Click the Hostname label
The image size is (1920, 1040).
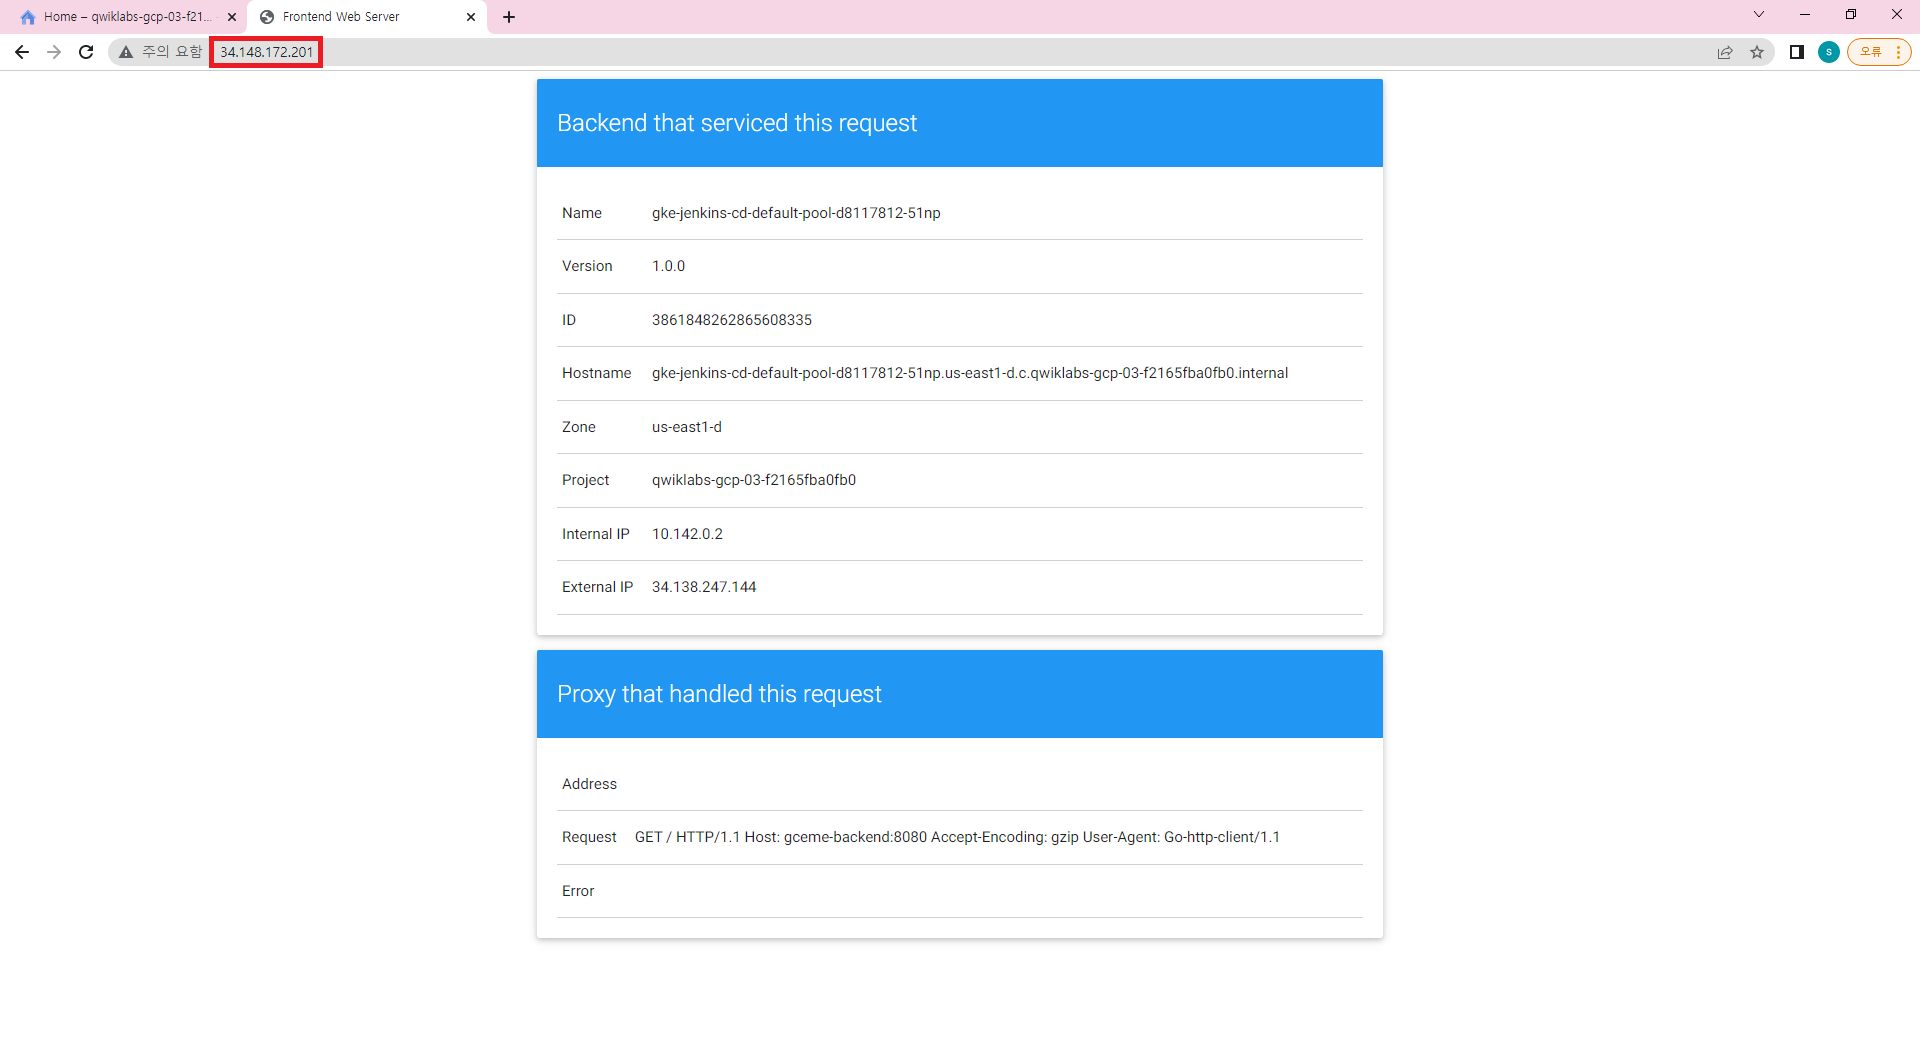pos(596,373)
